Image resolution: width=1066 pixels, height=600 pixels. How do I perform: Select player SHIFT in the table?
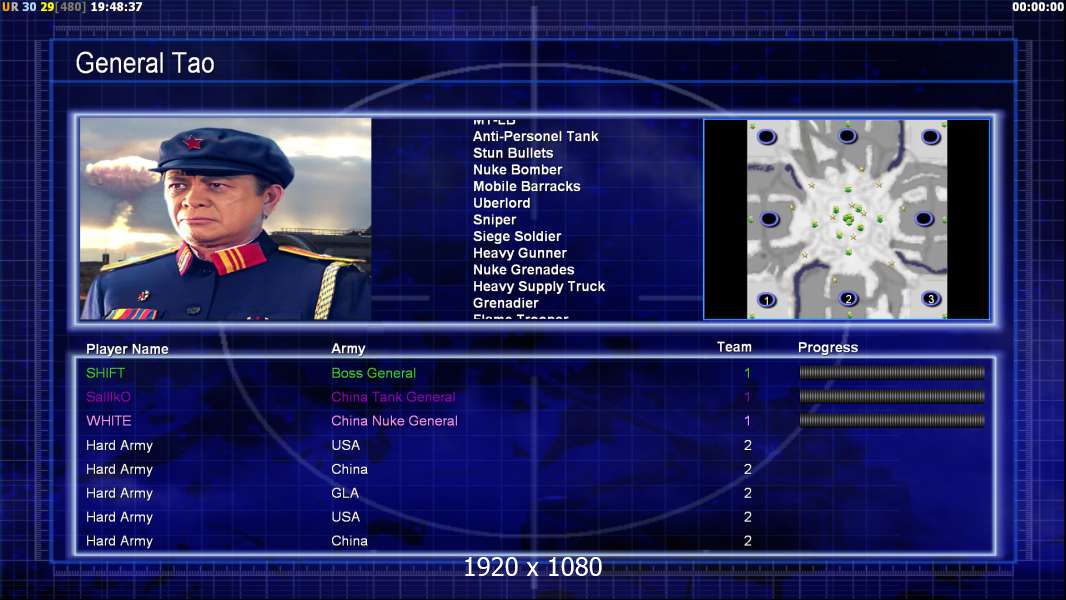[x=105, y=372]
